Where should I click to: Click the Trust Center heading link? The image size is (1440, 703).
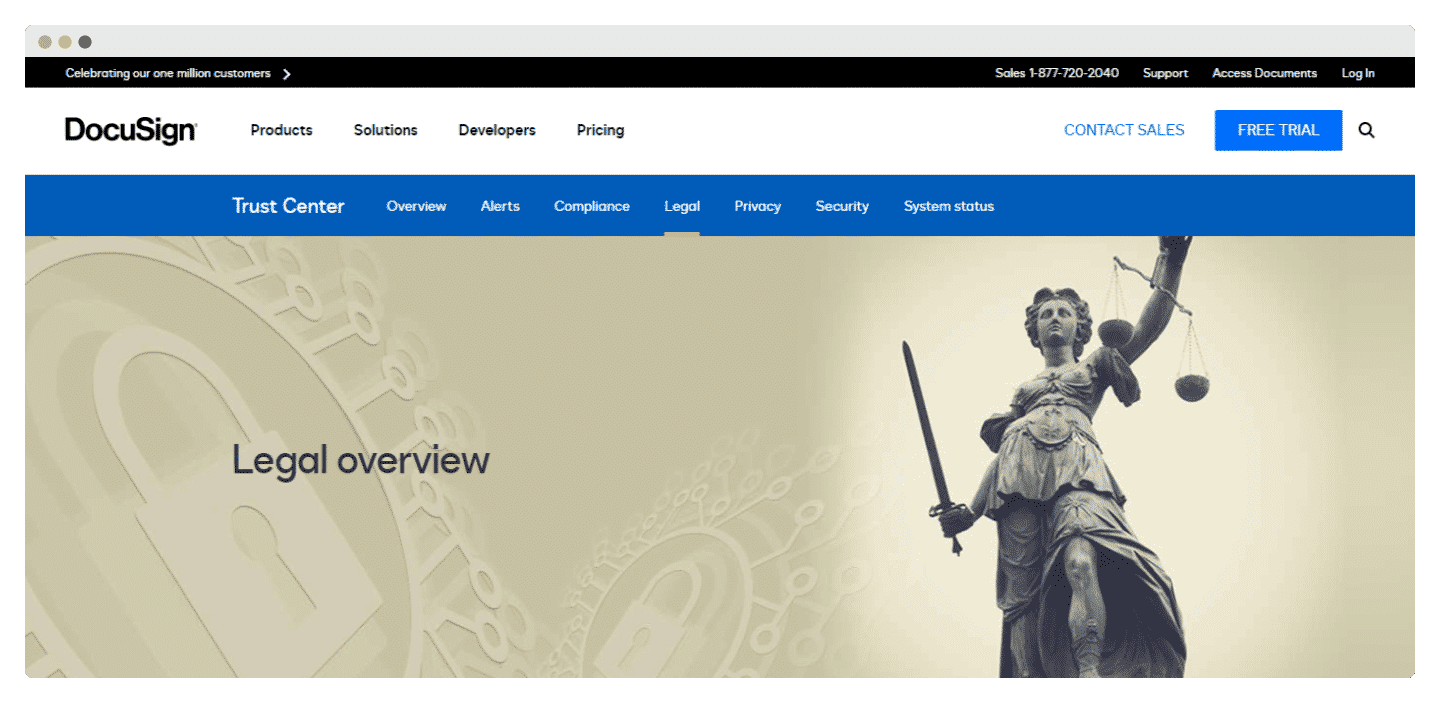click(288, 206)
